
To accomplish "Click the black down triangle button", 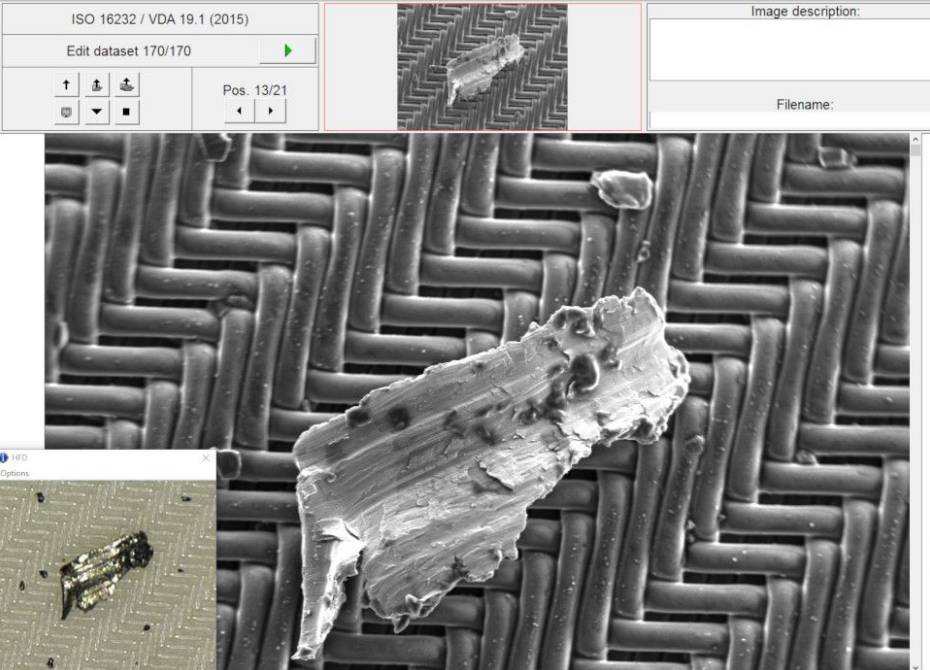I will point(96,112).
